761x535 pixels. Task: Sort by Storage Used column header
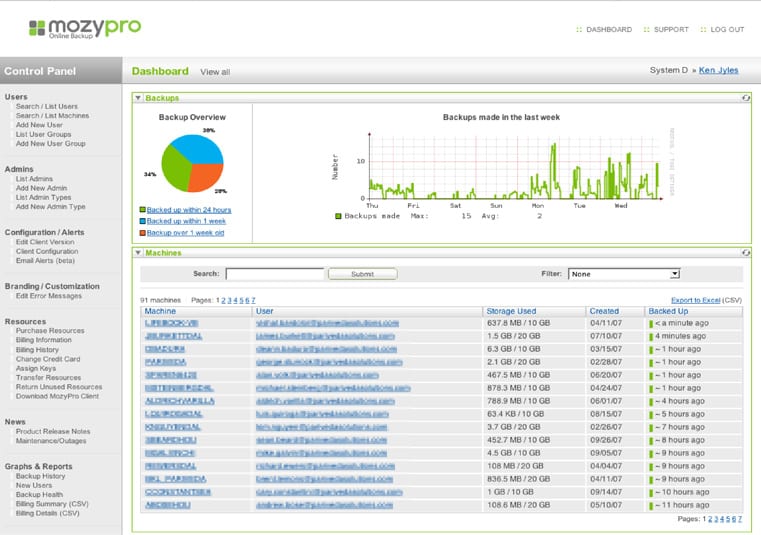[x=511, y=311]
